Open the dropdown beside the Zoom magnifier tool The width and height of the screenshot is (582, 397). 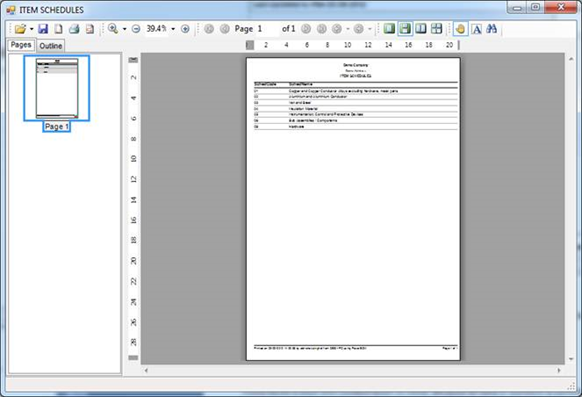(124, 29)
